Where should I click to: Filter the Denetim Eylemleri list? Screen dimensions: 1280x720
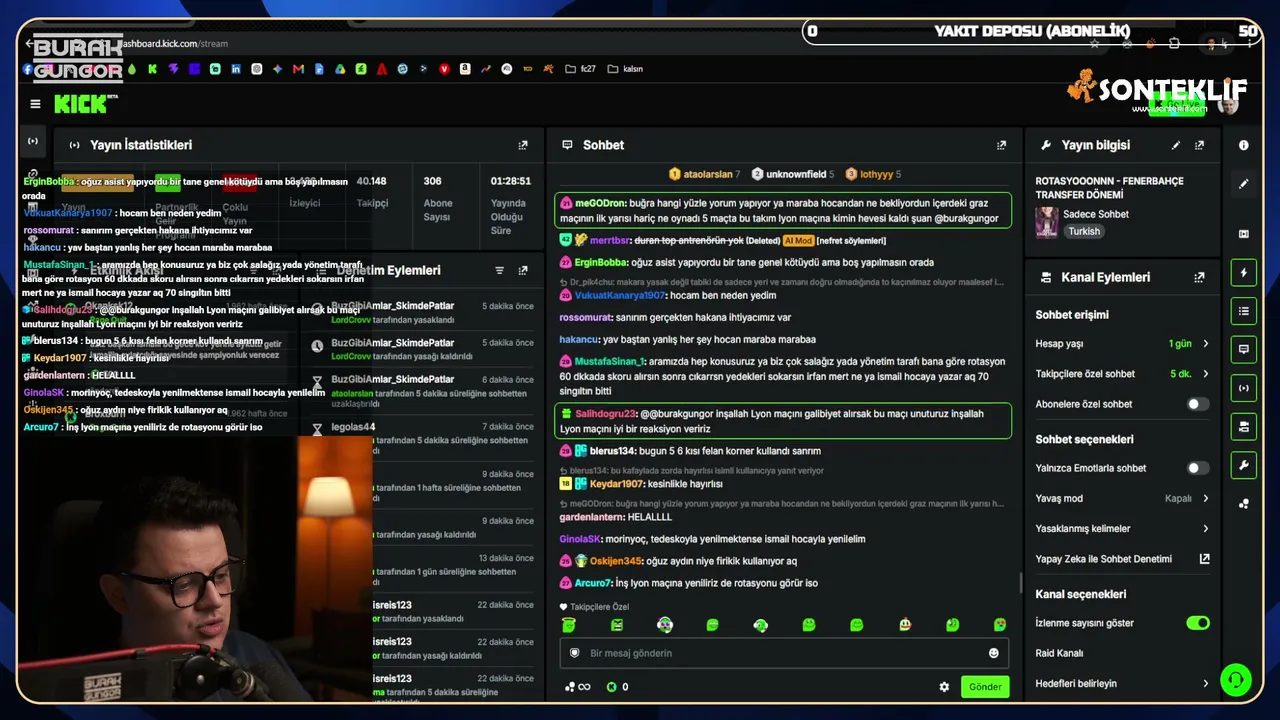click(499, 270)
